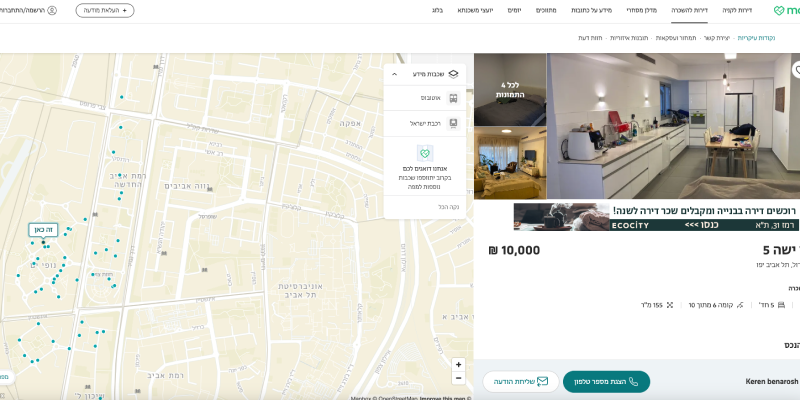
Task: Open the user profile icon for login
Action: click(52, 10)
